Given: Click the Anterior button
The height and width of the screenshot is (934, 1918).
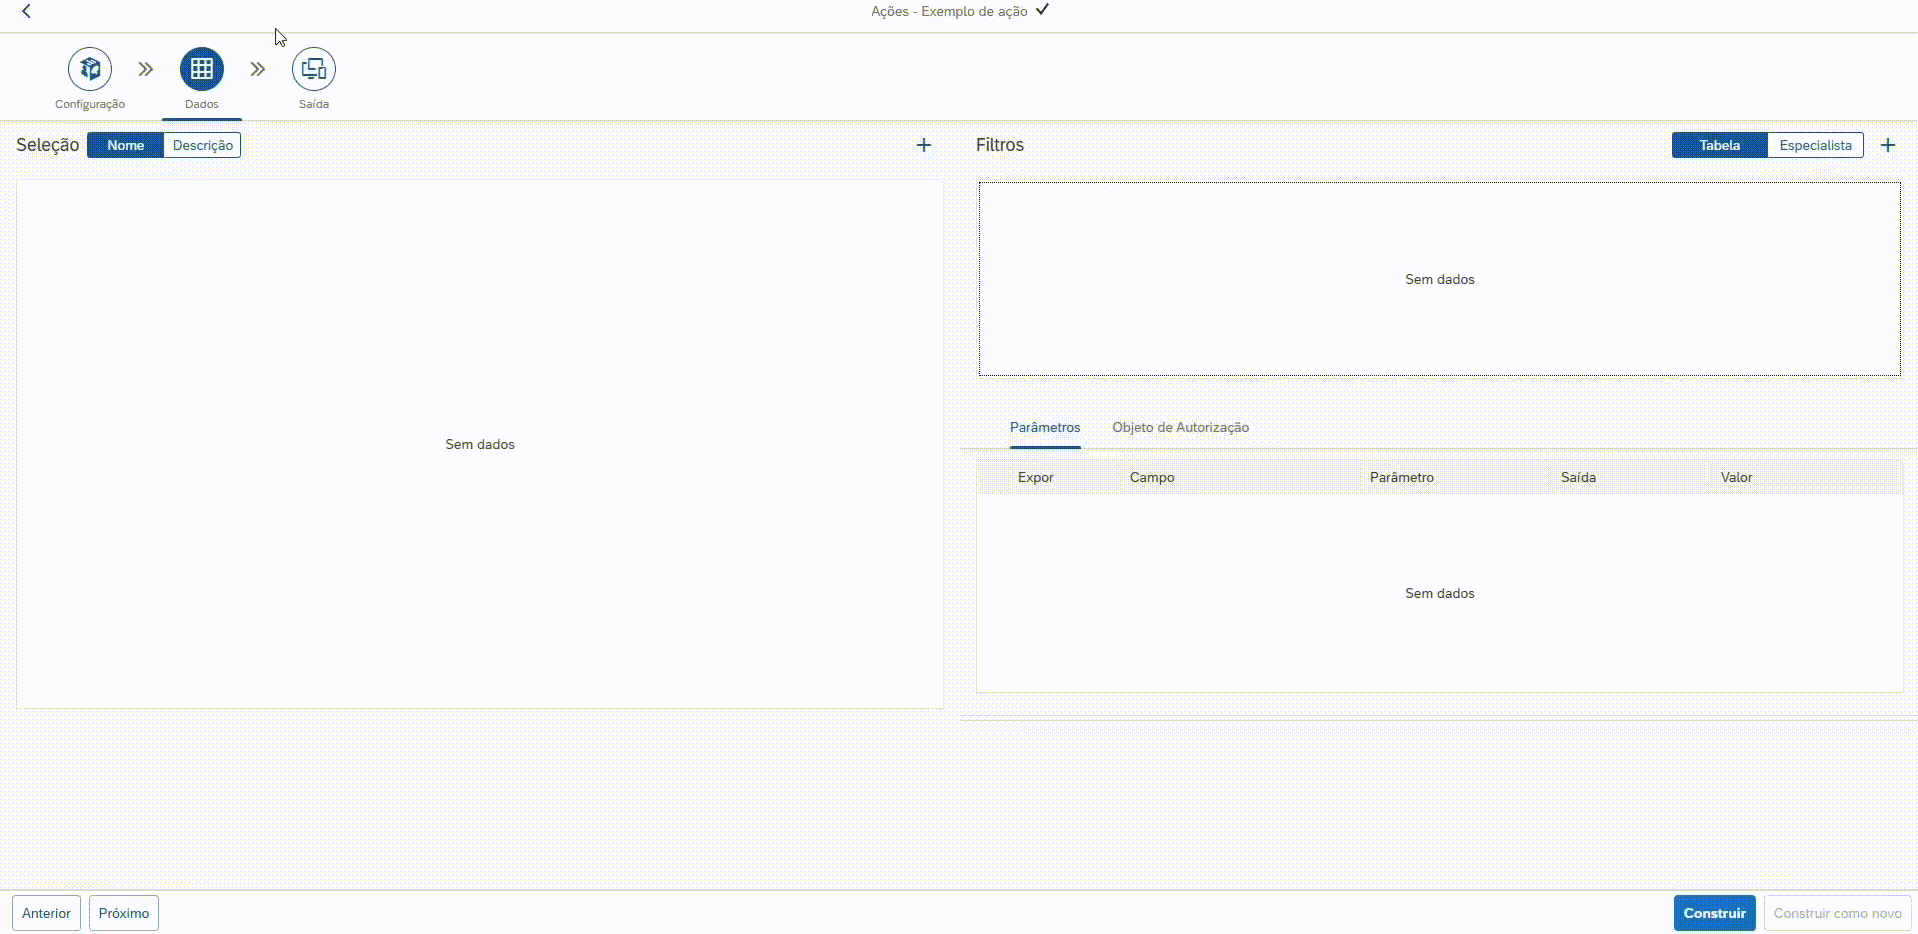Looking at the screenshot, I should click(x=46, y=913).
